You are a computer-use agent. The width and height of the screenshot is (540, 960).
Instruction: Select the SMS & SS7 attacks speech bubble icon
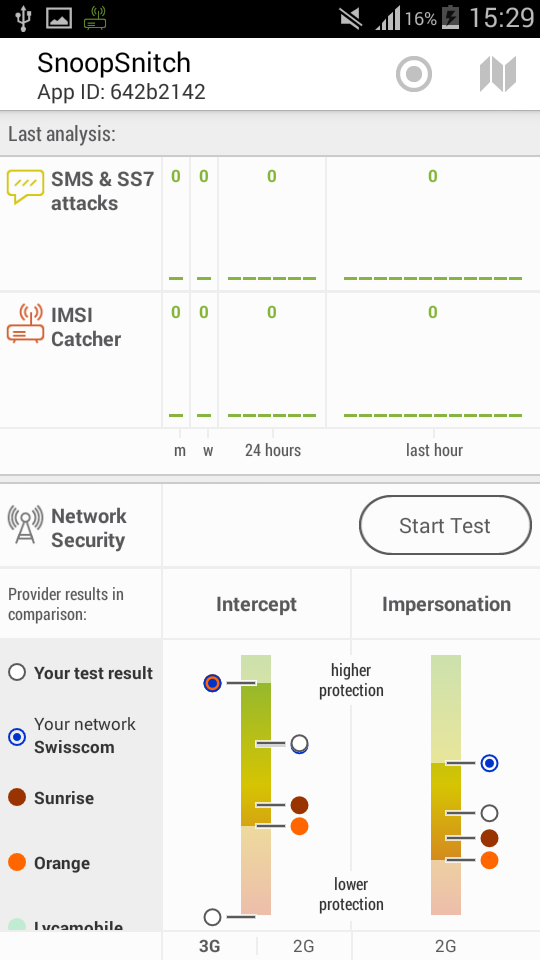pos(25,187)
